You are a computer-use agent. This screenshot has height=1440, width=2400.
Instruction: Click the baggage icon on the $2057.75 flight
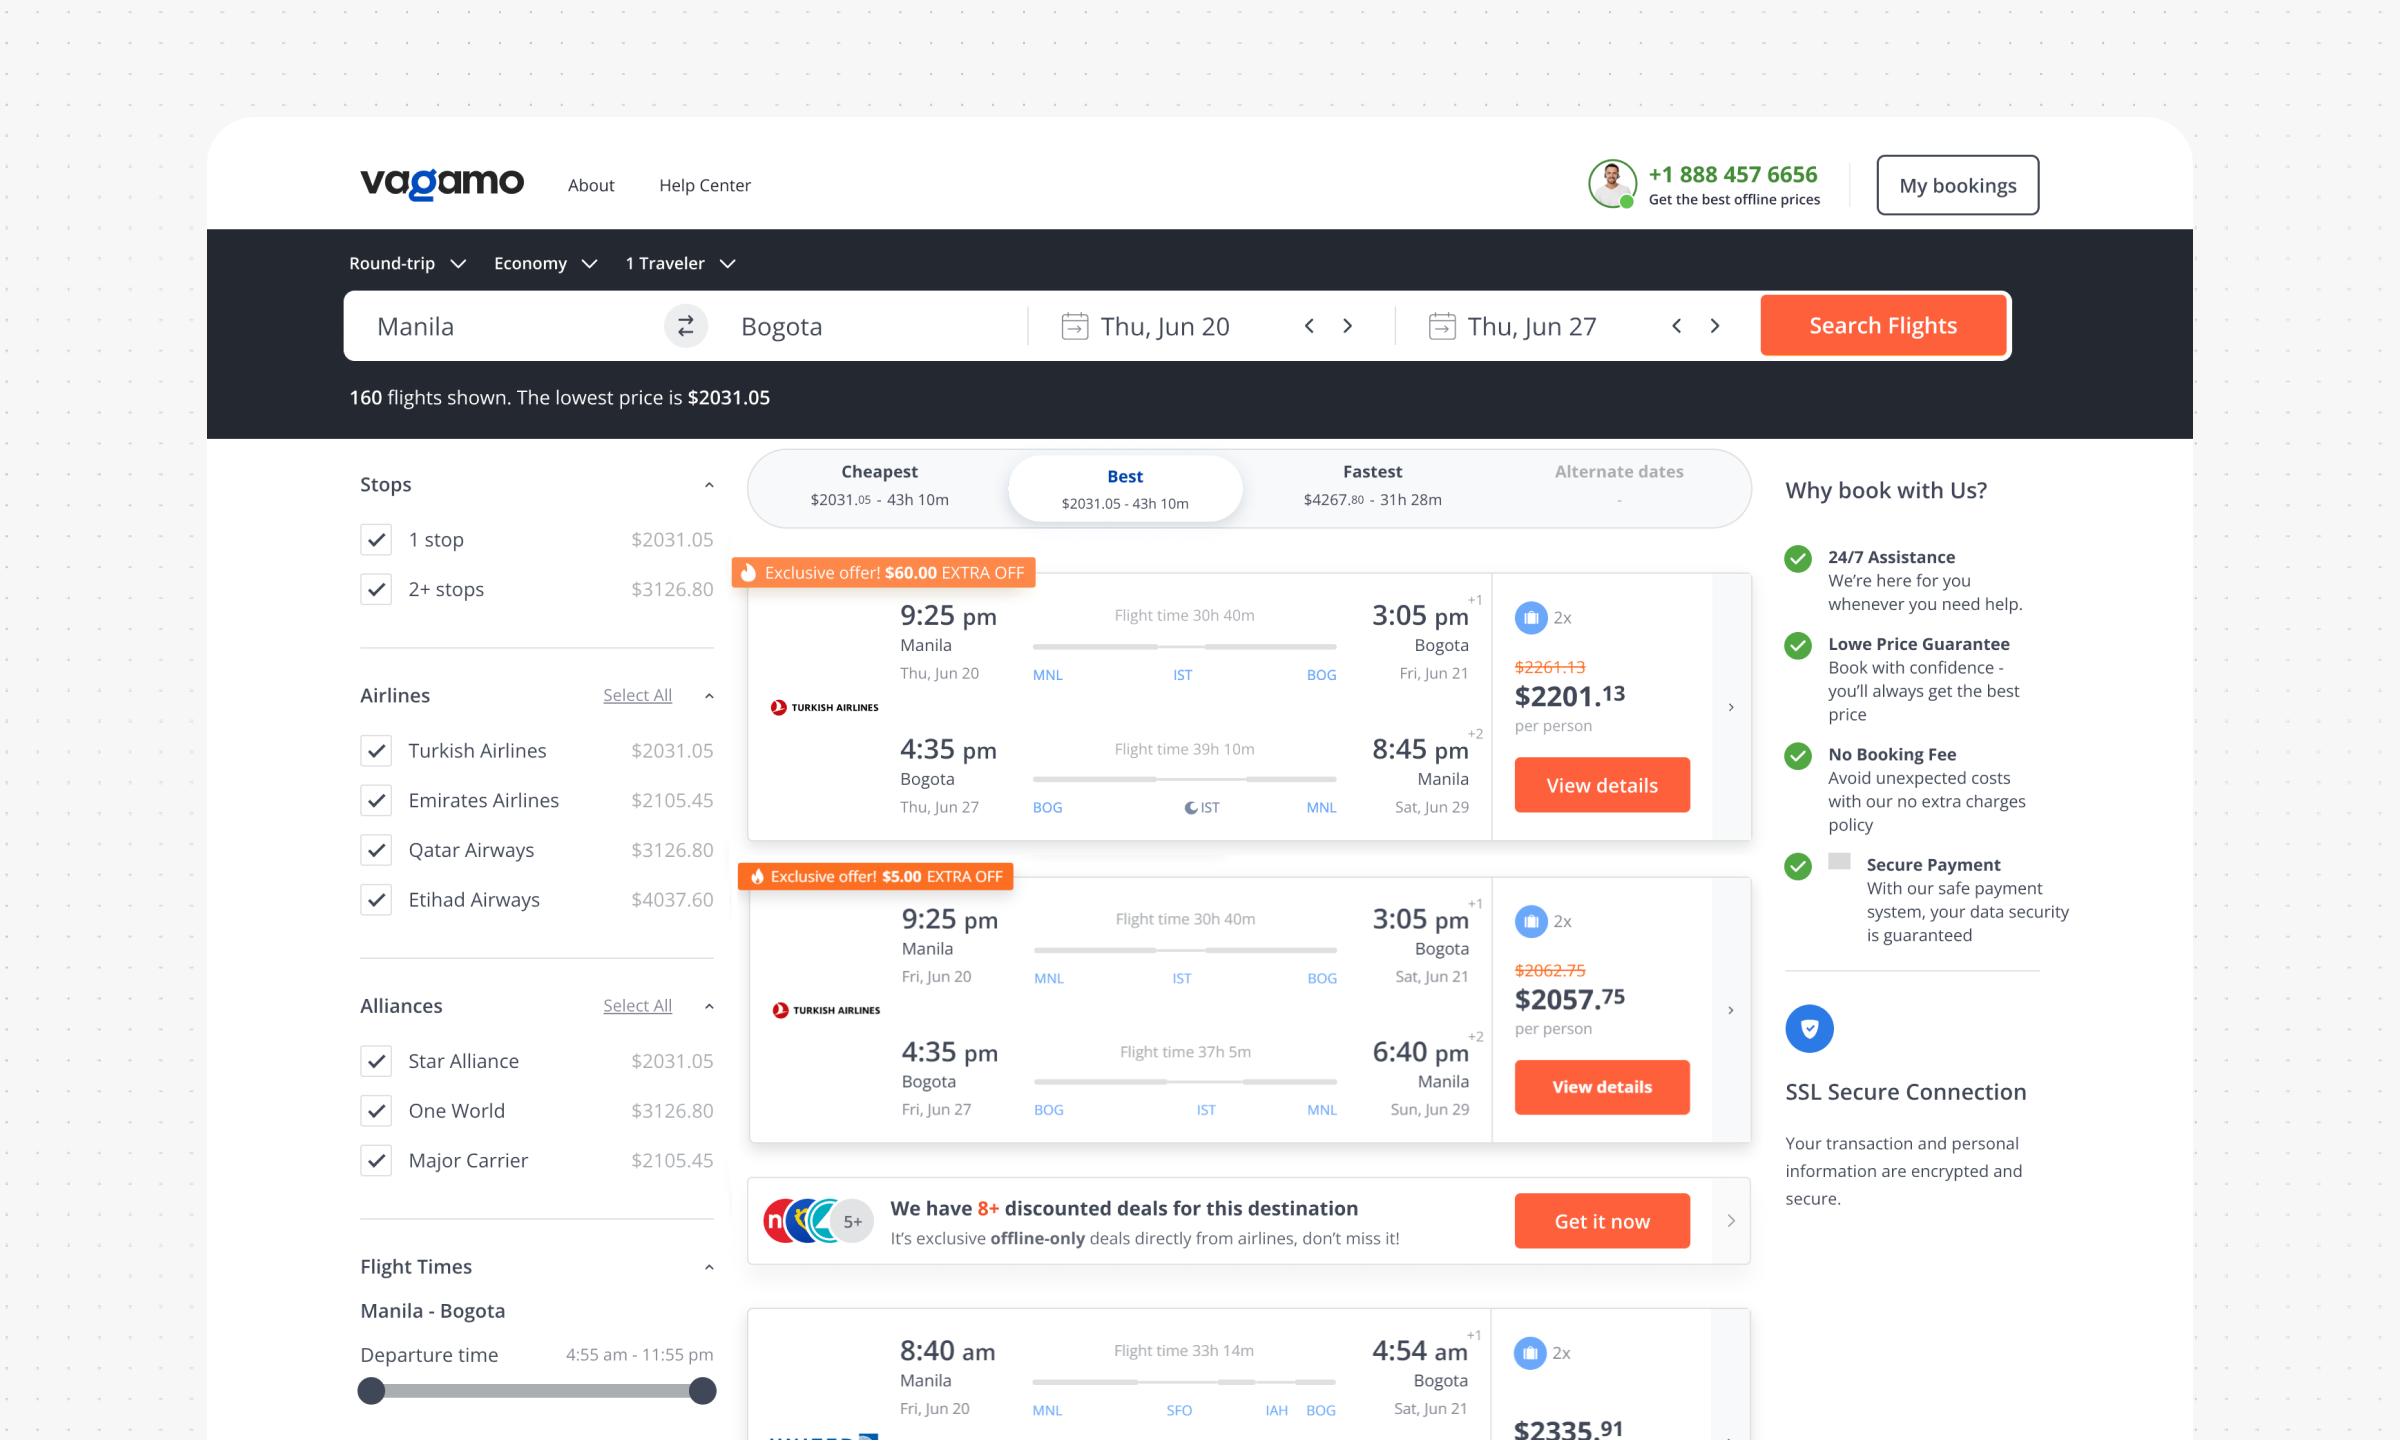(x=1530, y=921)
